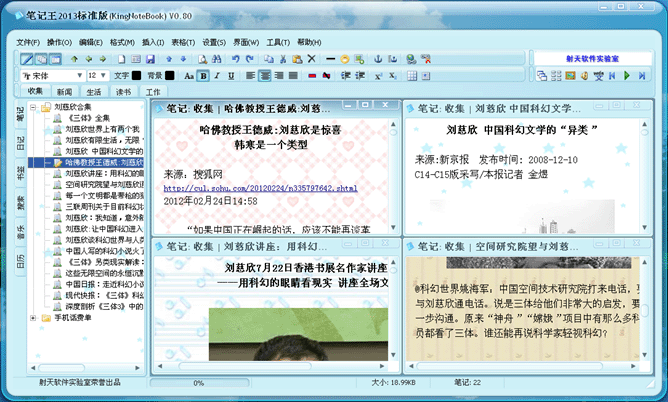Screen dimensions: 668x402
Task: Toggle Italic formatting button
Action: pyautogui.click(x=217, y=75)
